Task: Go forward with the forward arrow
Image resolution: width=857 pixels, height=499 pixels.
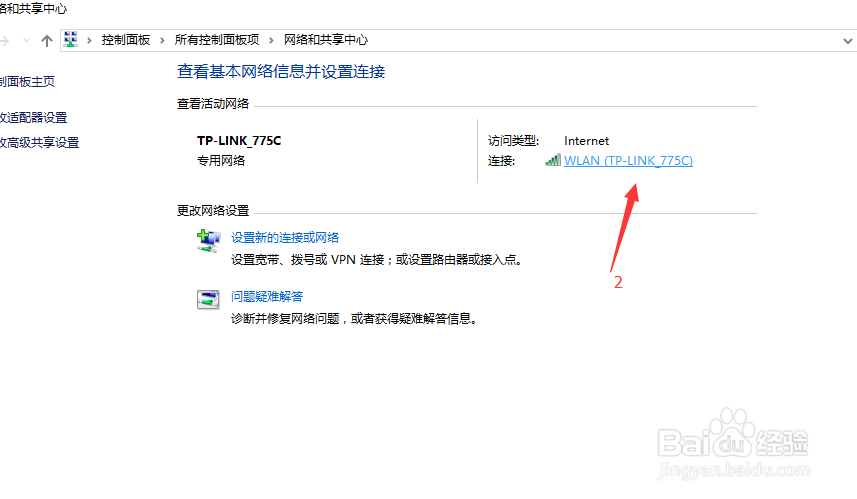Action: (x=4, y=40)
